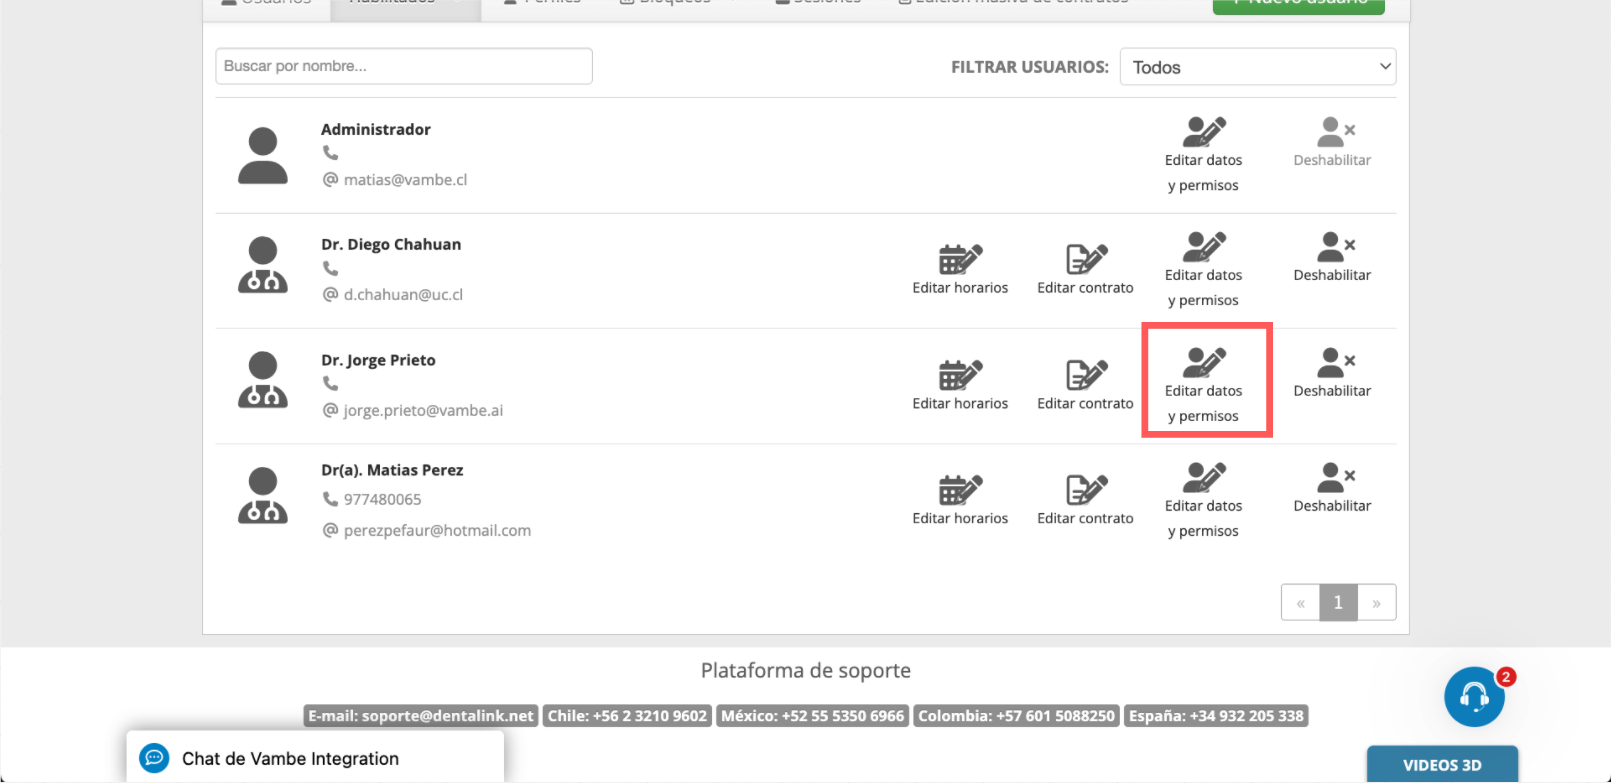1611x783 pixels.
Task: Go to next page in pagination
Action: [x=1376, y=603]
